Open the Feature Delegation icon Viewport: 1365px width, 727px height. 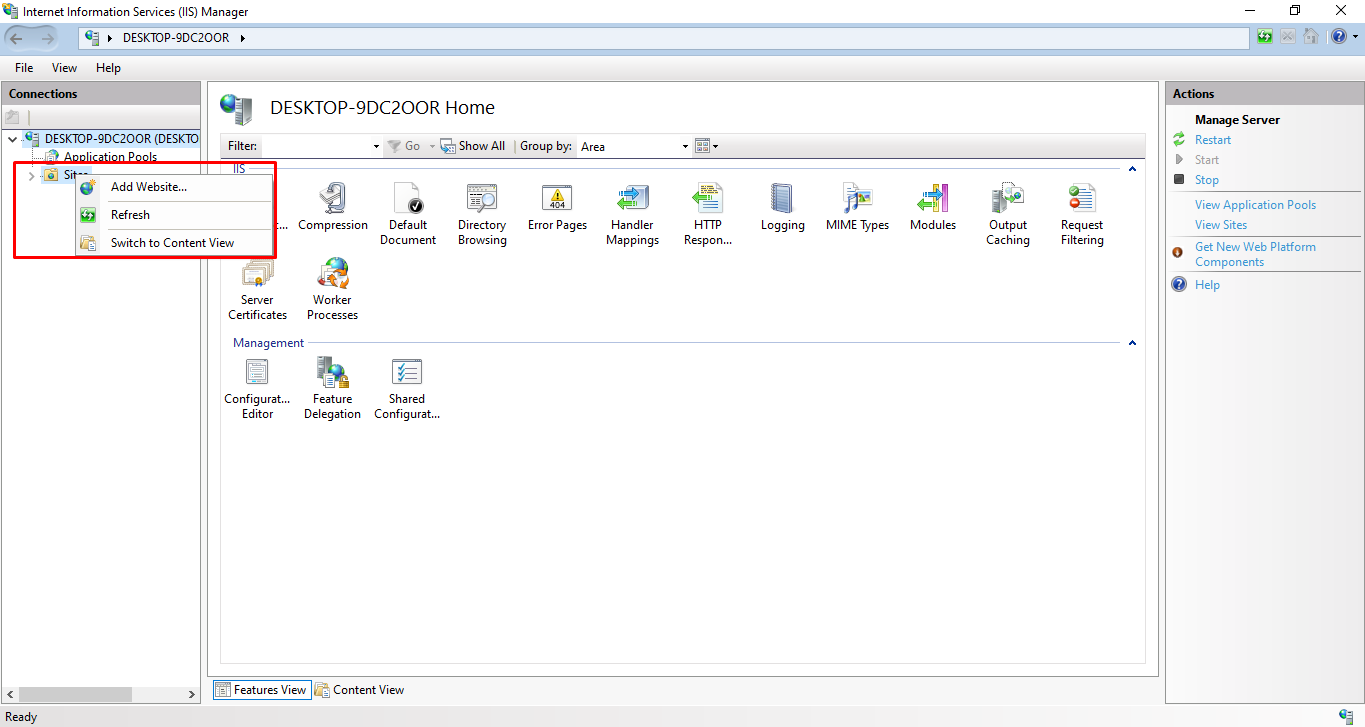click(332, 374)
